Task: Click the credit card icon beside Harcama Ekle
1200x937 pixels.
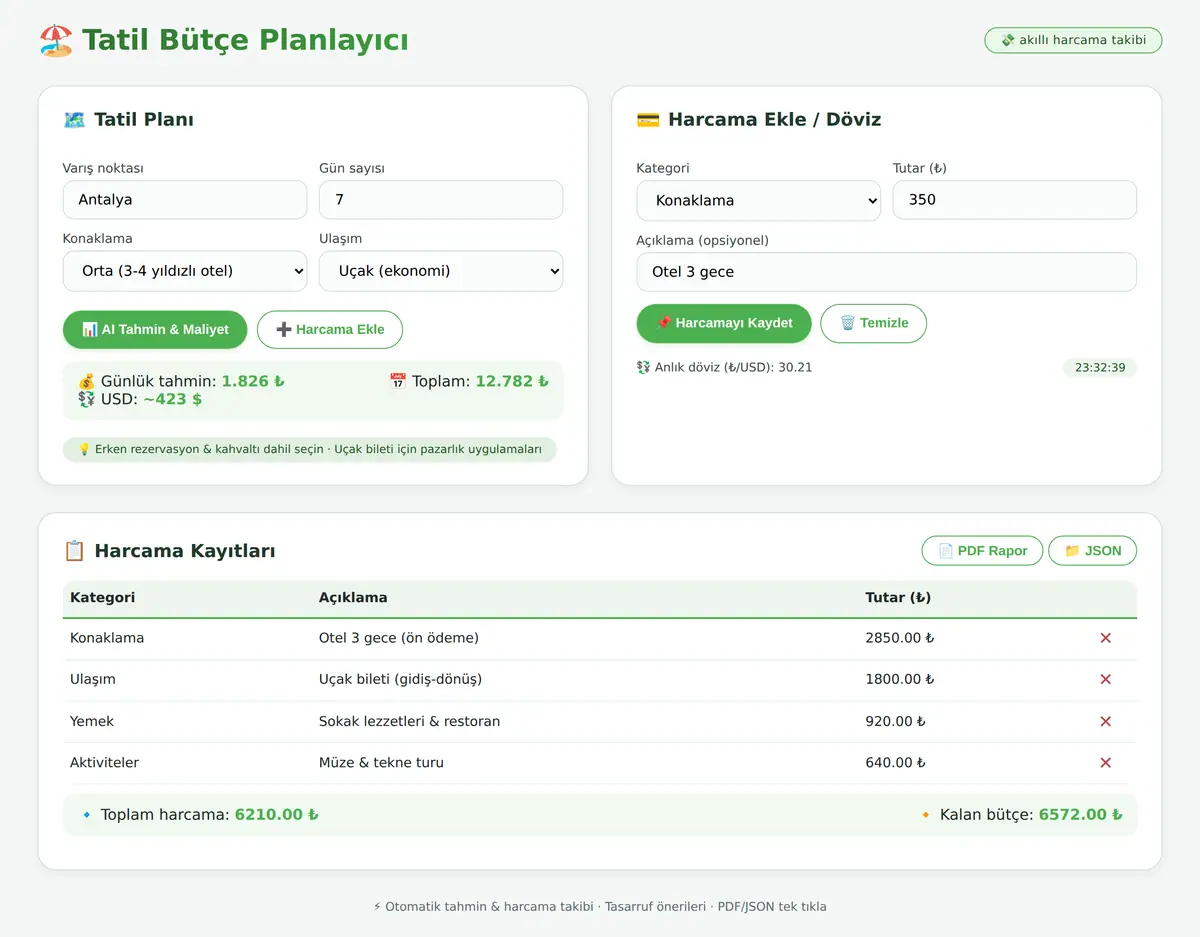Action: 648,120
